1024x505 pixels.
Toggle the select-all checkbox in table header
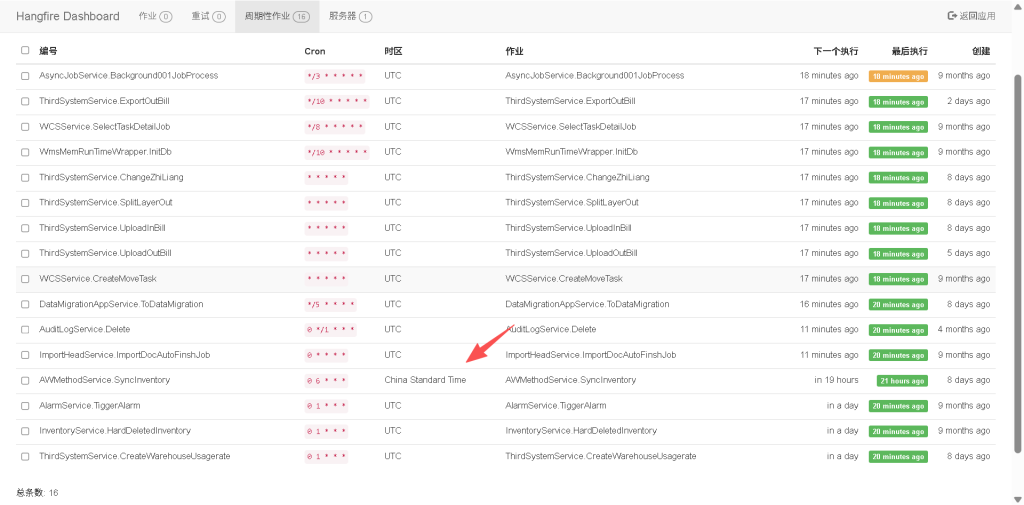(x=25, y=50)
